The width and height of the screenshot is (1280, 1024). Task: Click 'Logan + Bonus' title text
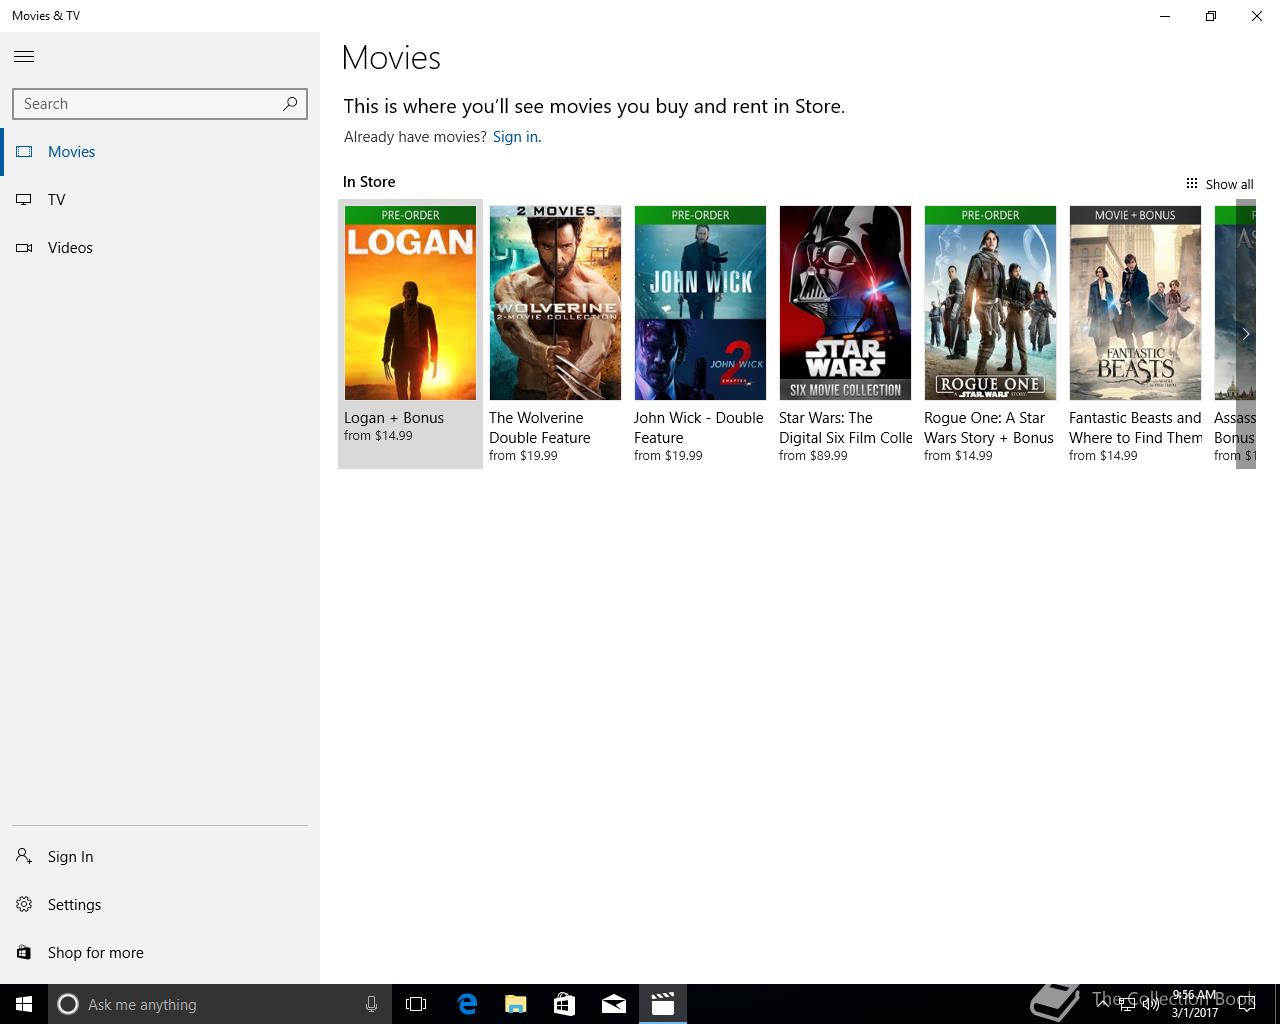coord(394,418)
